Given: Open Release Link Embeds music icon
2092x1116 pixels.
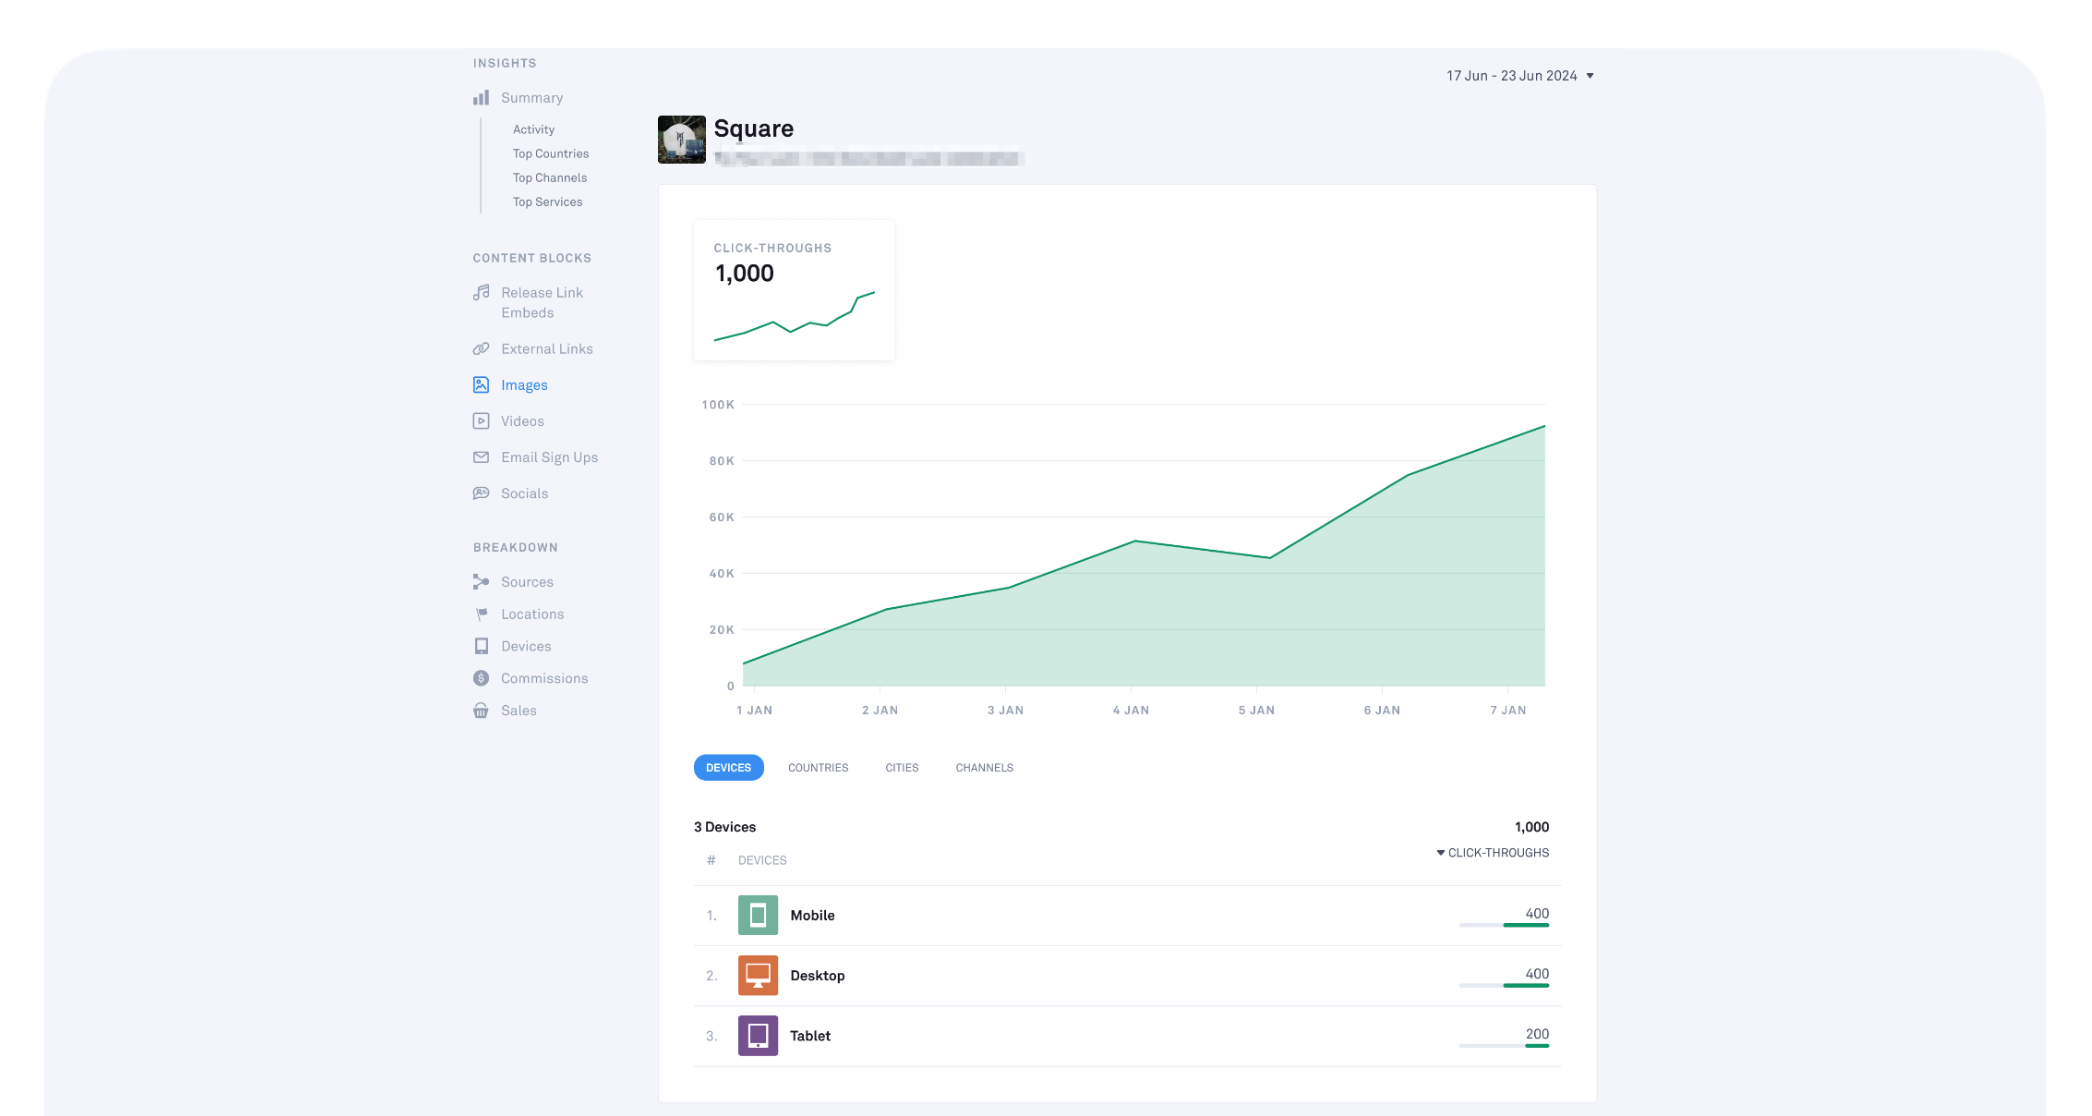Looking at the screenshot, I should point(481,293).
